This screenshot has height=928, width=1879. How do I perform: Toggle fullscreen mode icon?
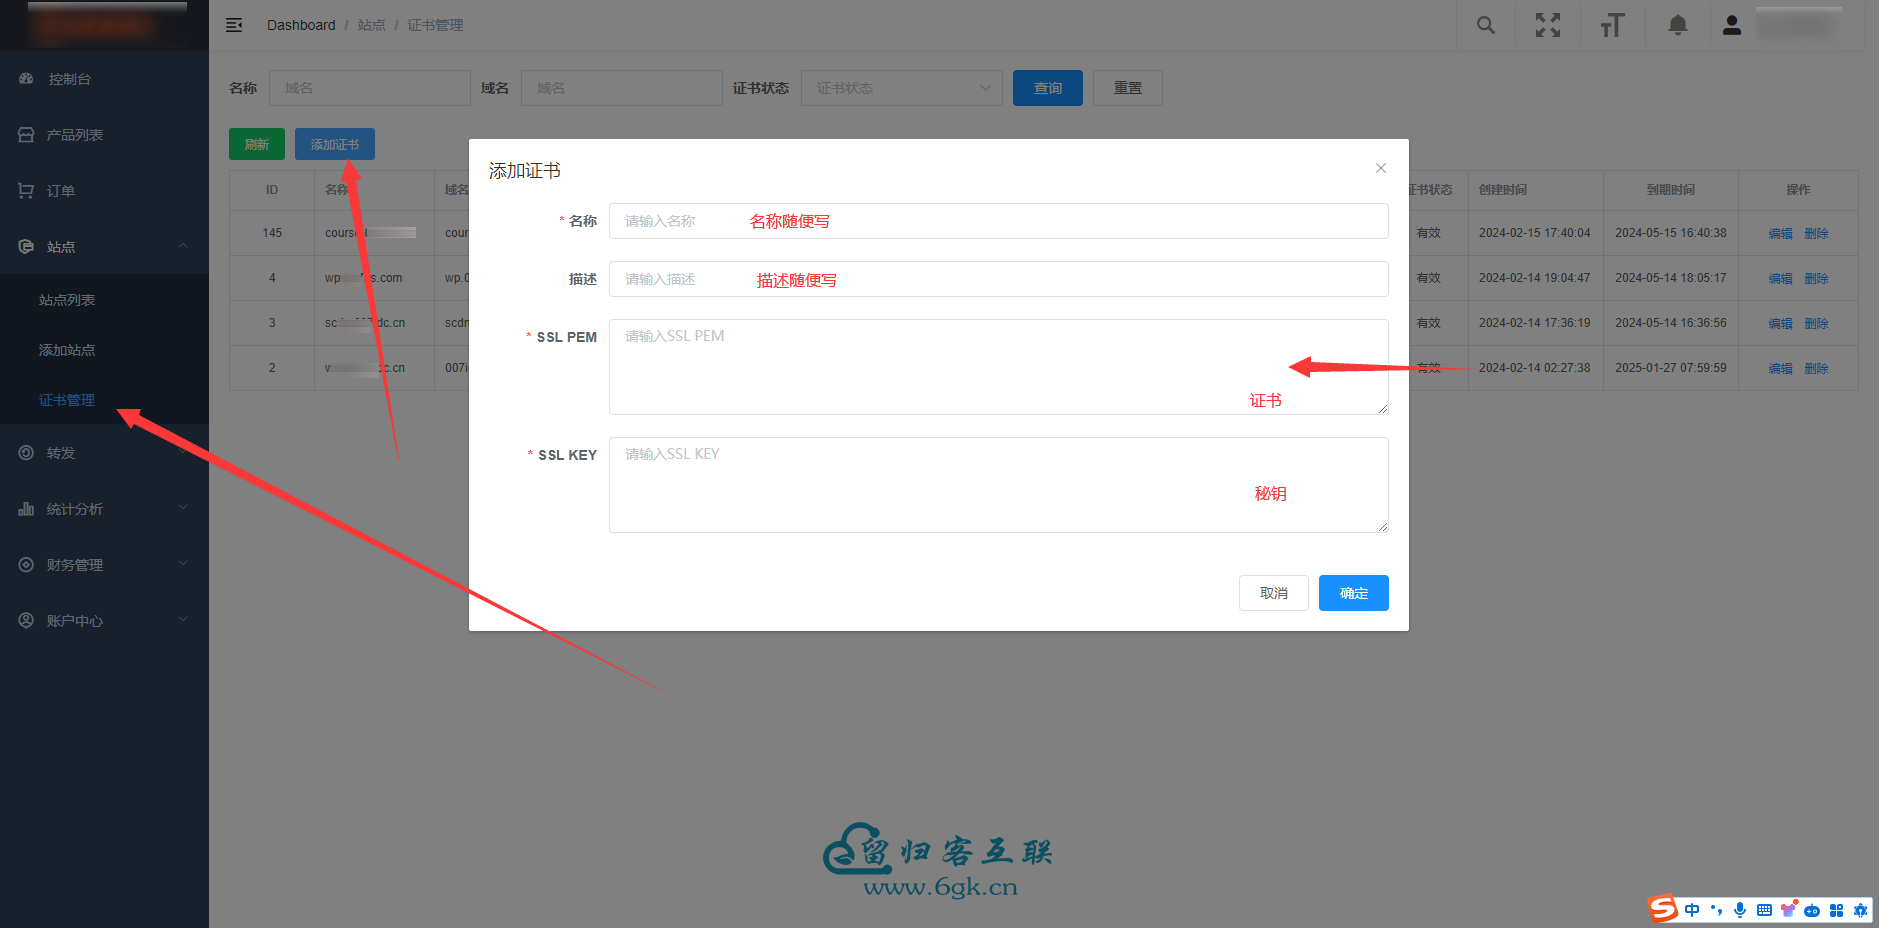(x=1548, y=25)
